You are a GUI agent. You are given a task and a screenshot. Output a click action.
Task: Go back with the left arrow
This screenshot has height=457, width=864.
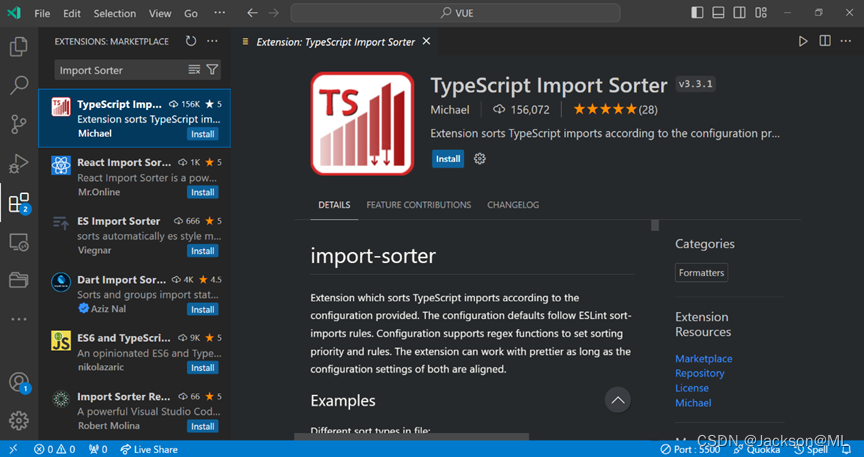click(252, 13)
